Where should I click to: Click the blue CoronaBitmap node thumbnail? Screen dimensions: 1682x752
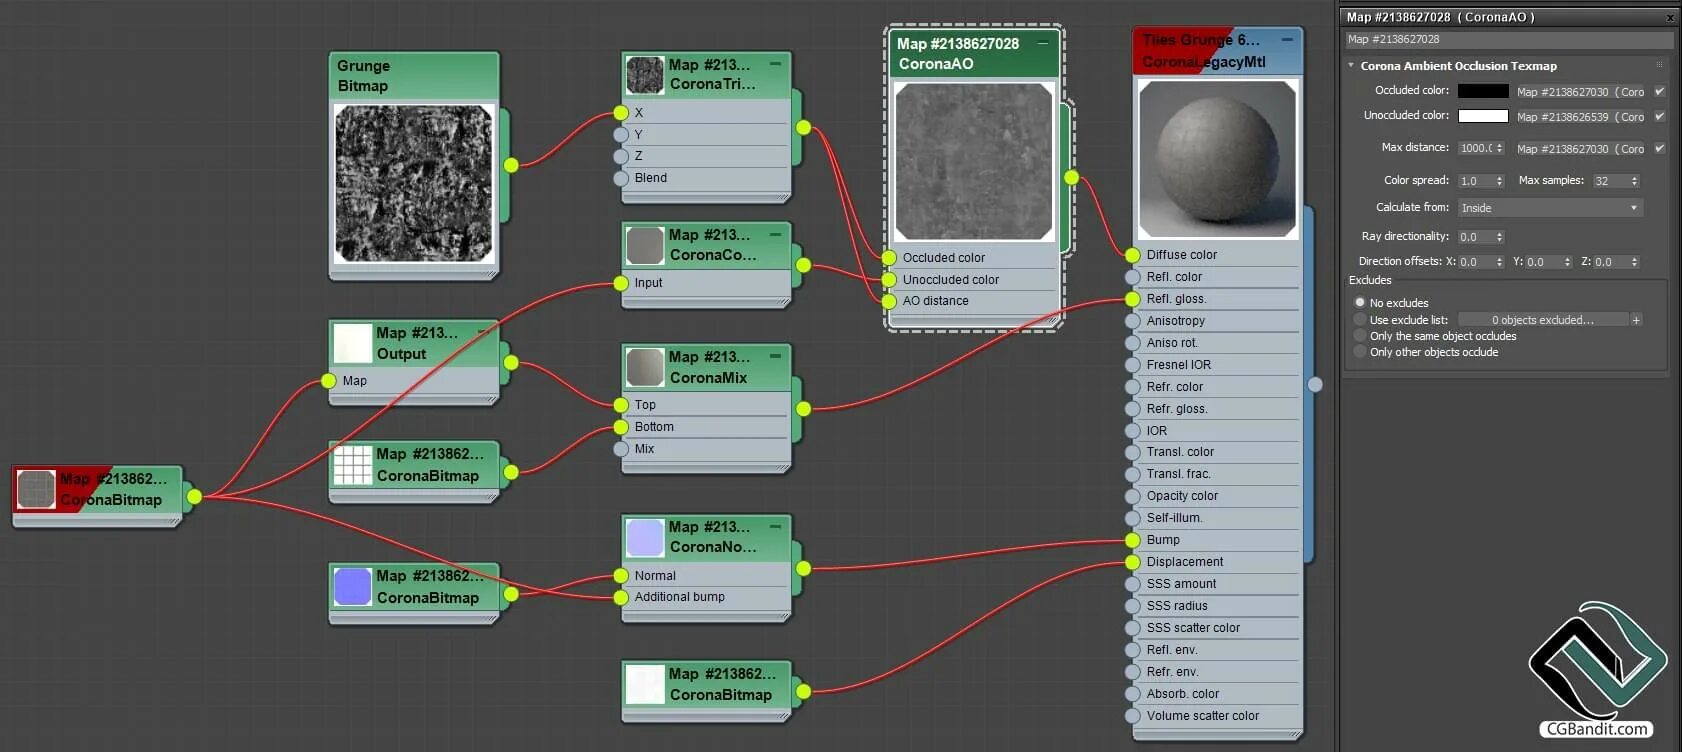click(352, 587)
